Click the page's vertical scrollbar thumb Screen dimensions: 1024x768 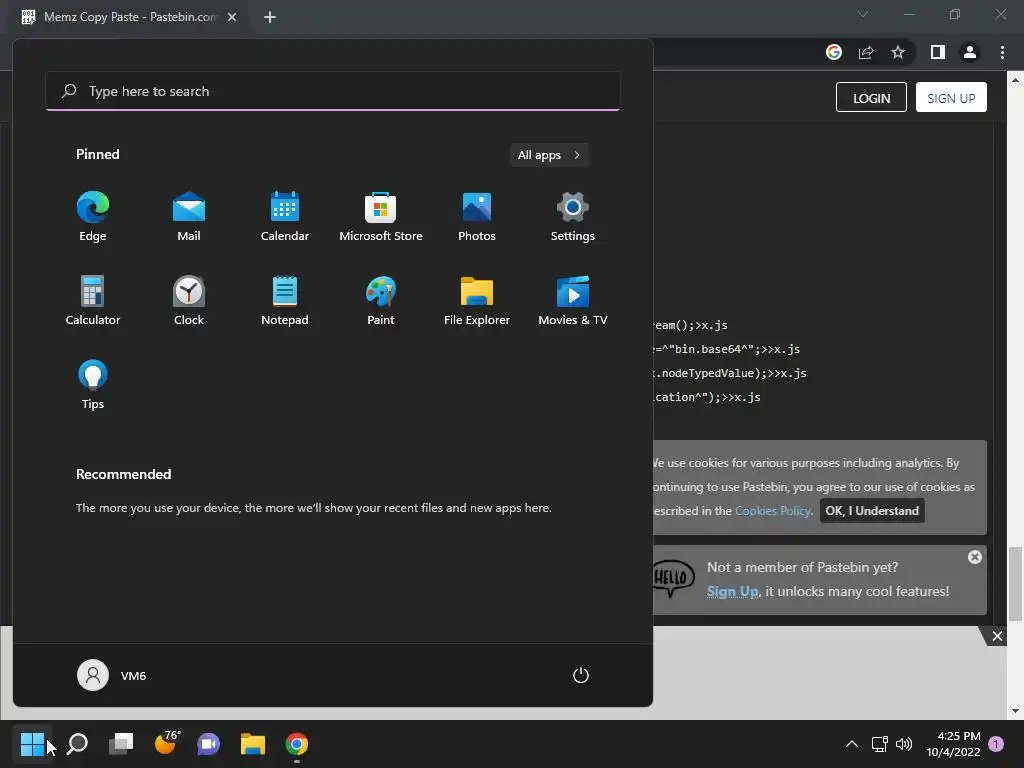tap(1015, 584)
